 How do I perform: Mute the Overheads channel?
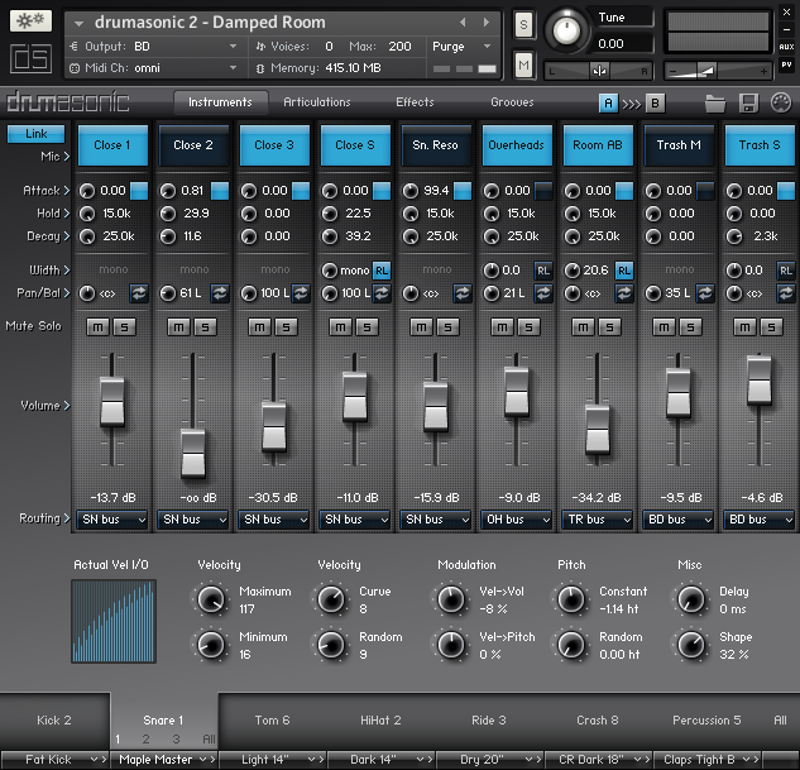[503, 327]
